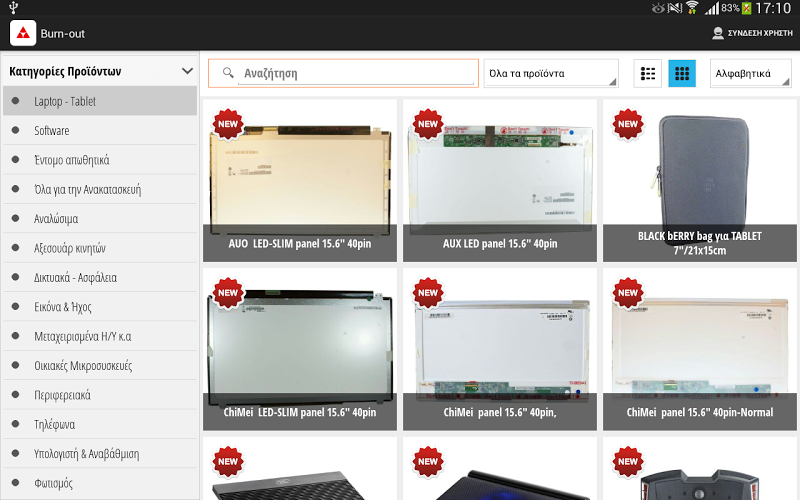Tap the battery 83% indicator
The height and width of the screenshot is (500, 800).
[736, 8]
